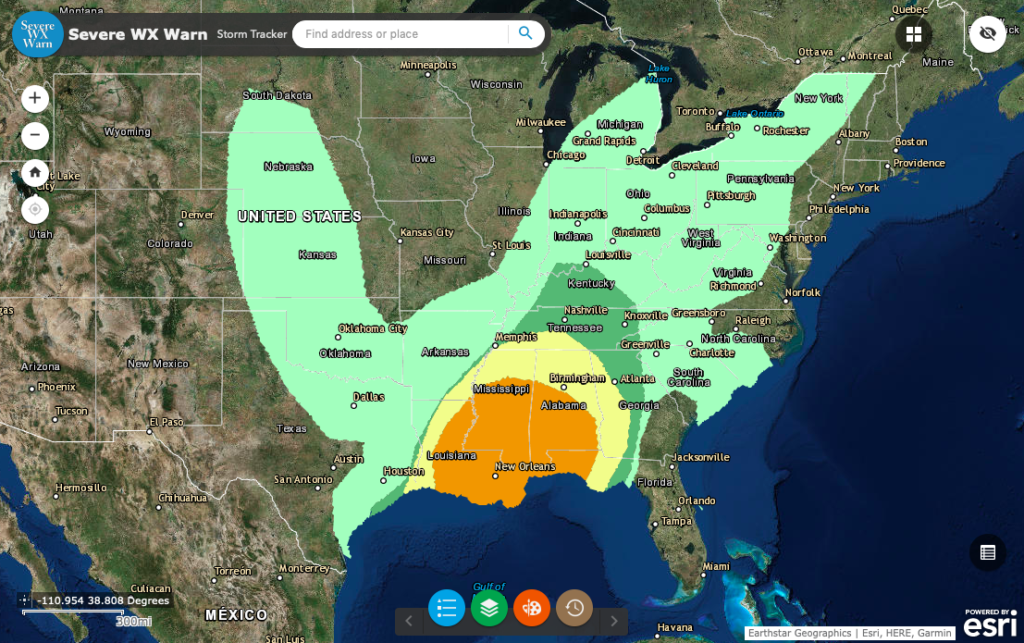Activate the find my location icon

coord(35,209)
